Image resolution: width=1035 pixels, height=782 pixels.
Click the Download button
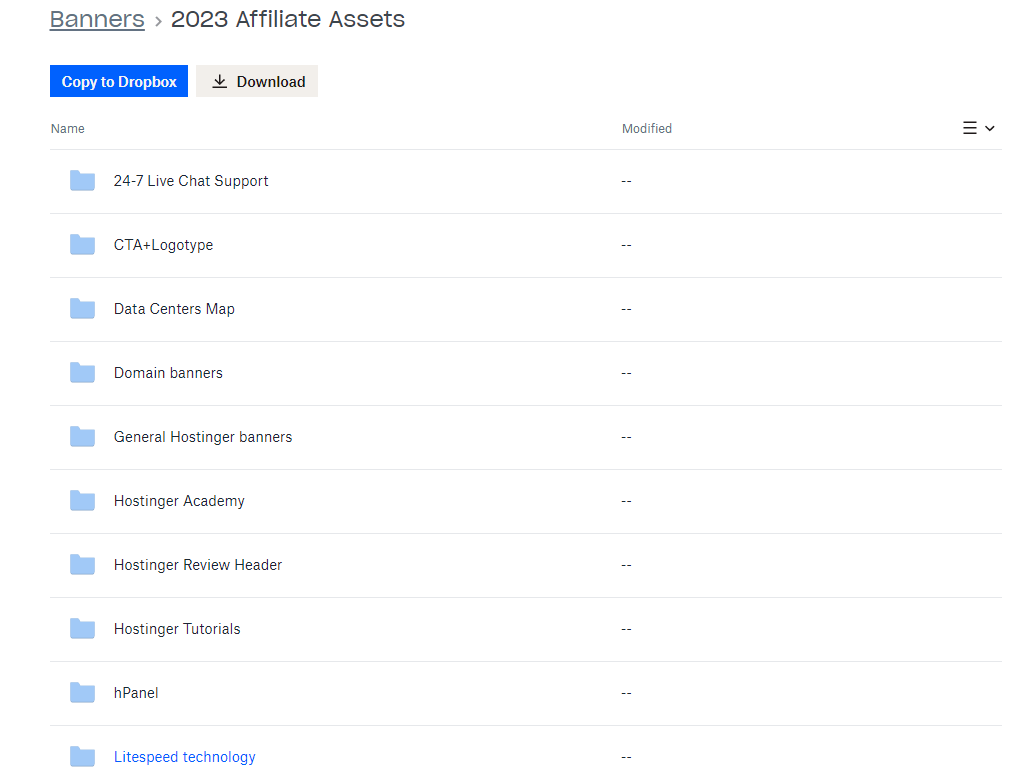(x=257, y=82)
